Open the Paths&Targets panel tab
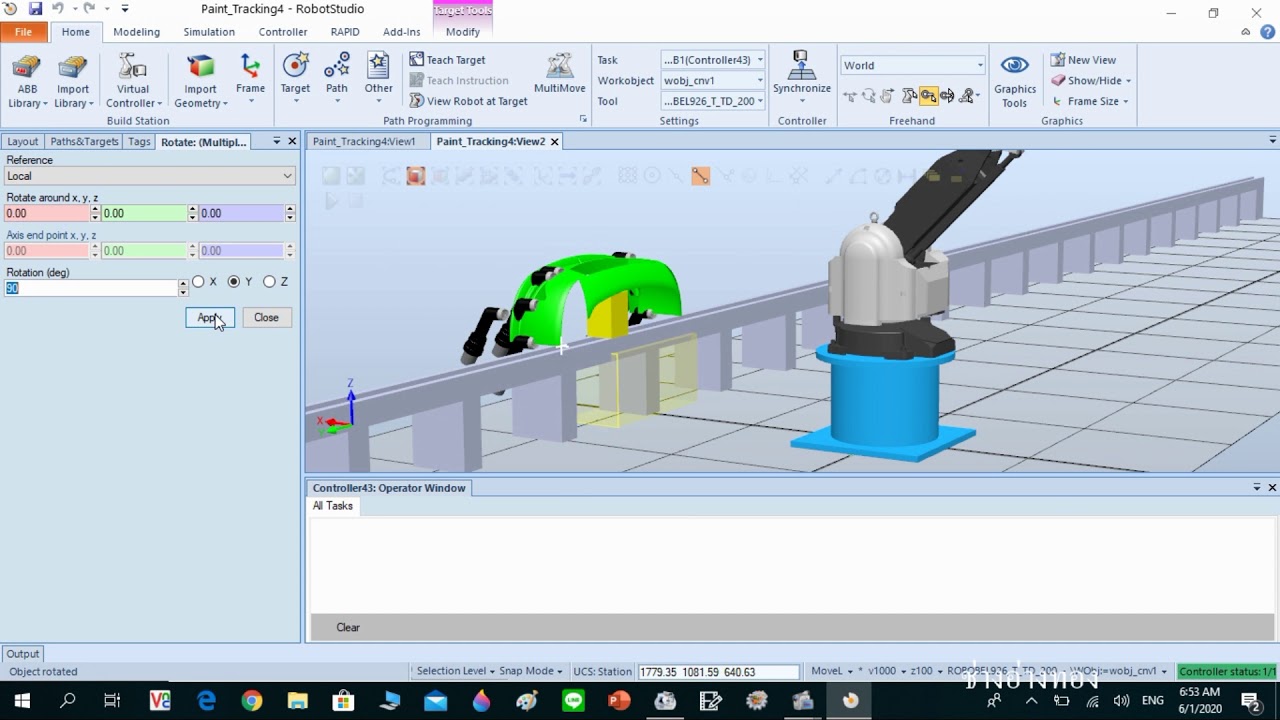 click(x=84, y=142)
